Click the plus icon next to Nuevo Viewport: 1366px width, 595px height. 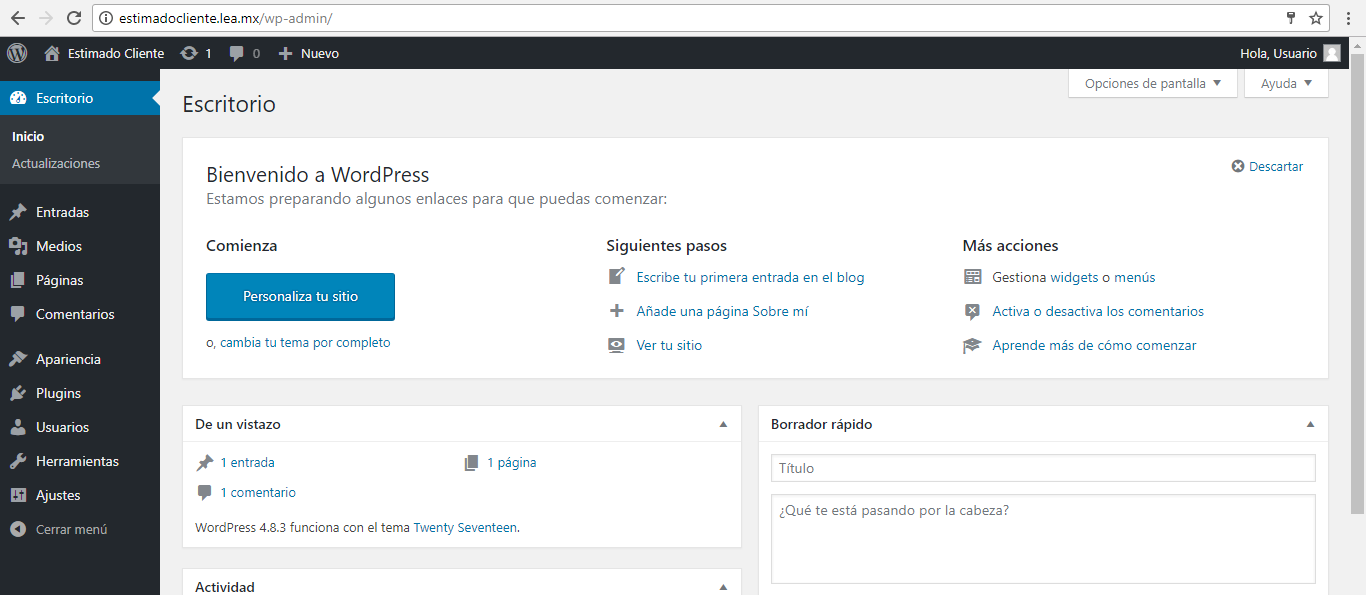[285, 54]
